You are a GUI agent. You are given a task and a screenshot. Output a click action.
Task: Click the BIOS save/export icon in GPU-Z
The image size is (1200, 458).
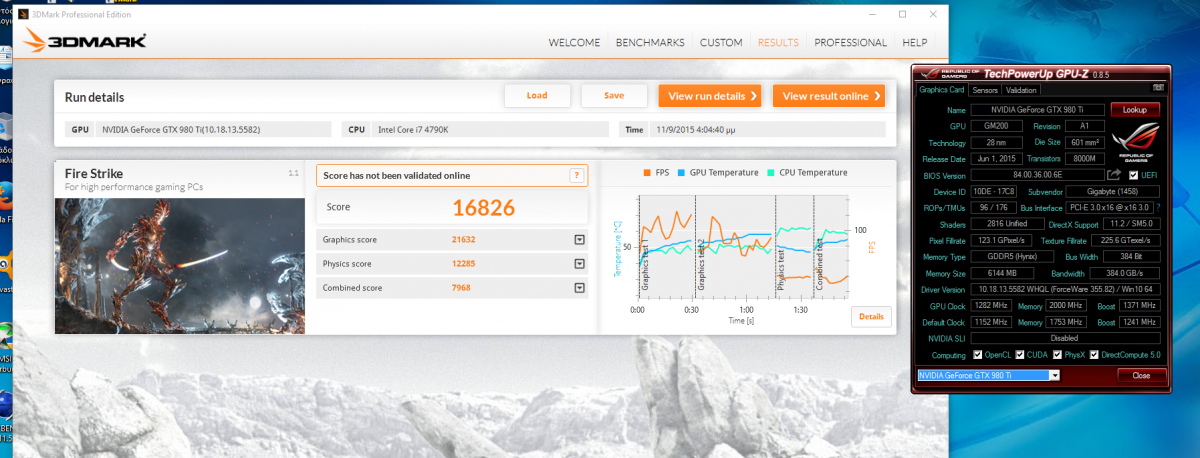(x=1114, y=173)
